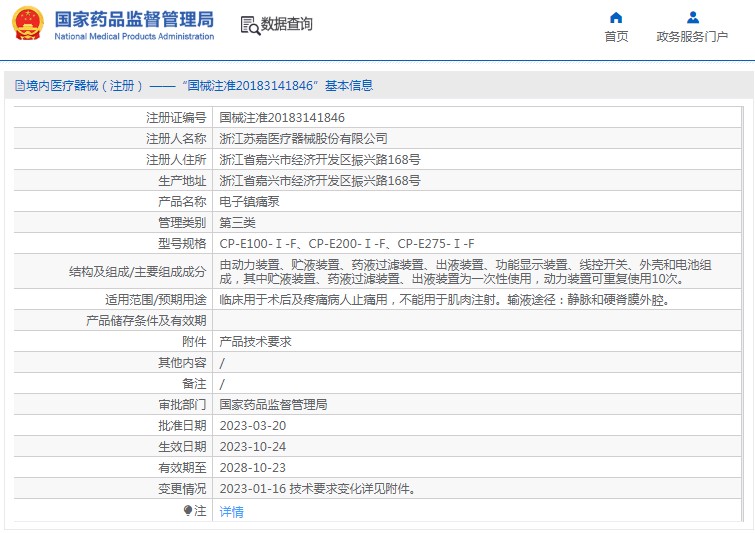Click attachment value 产品技术要求
The height and width of the screenshot is (533, 755).
pos(255,341)
